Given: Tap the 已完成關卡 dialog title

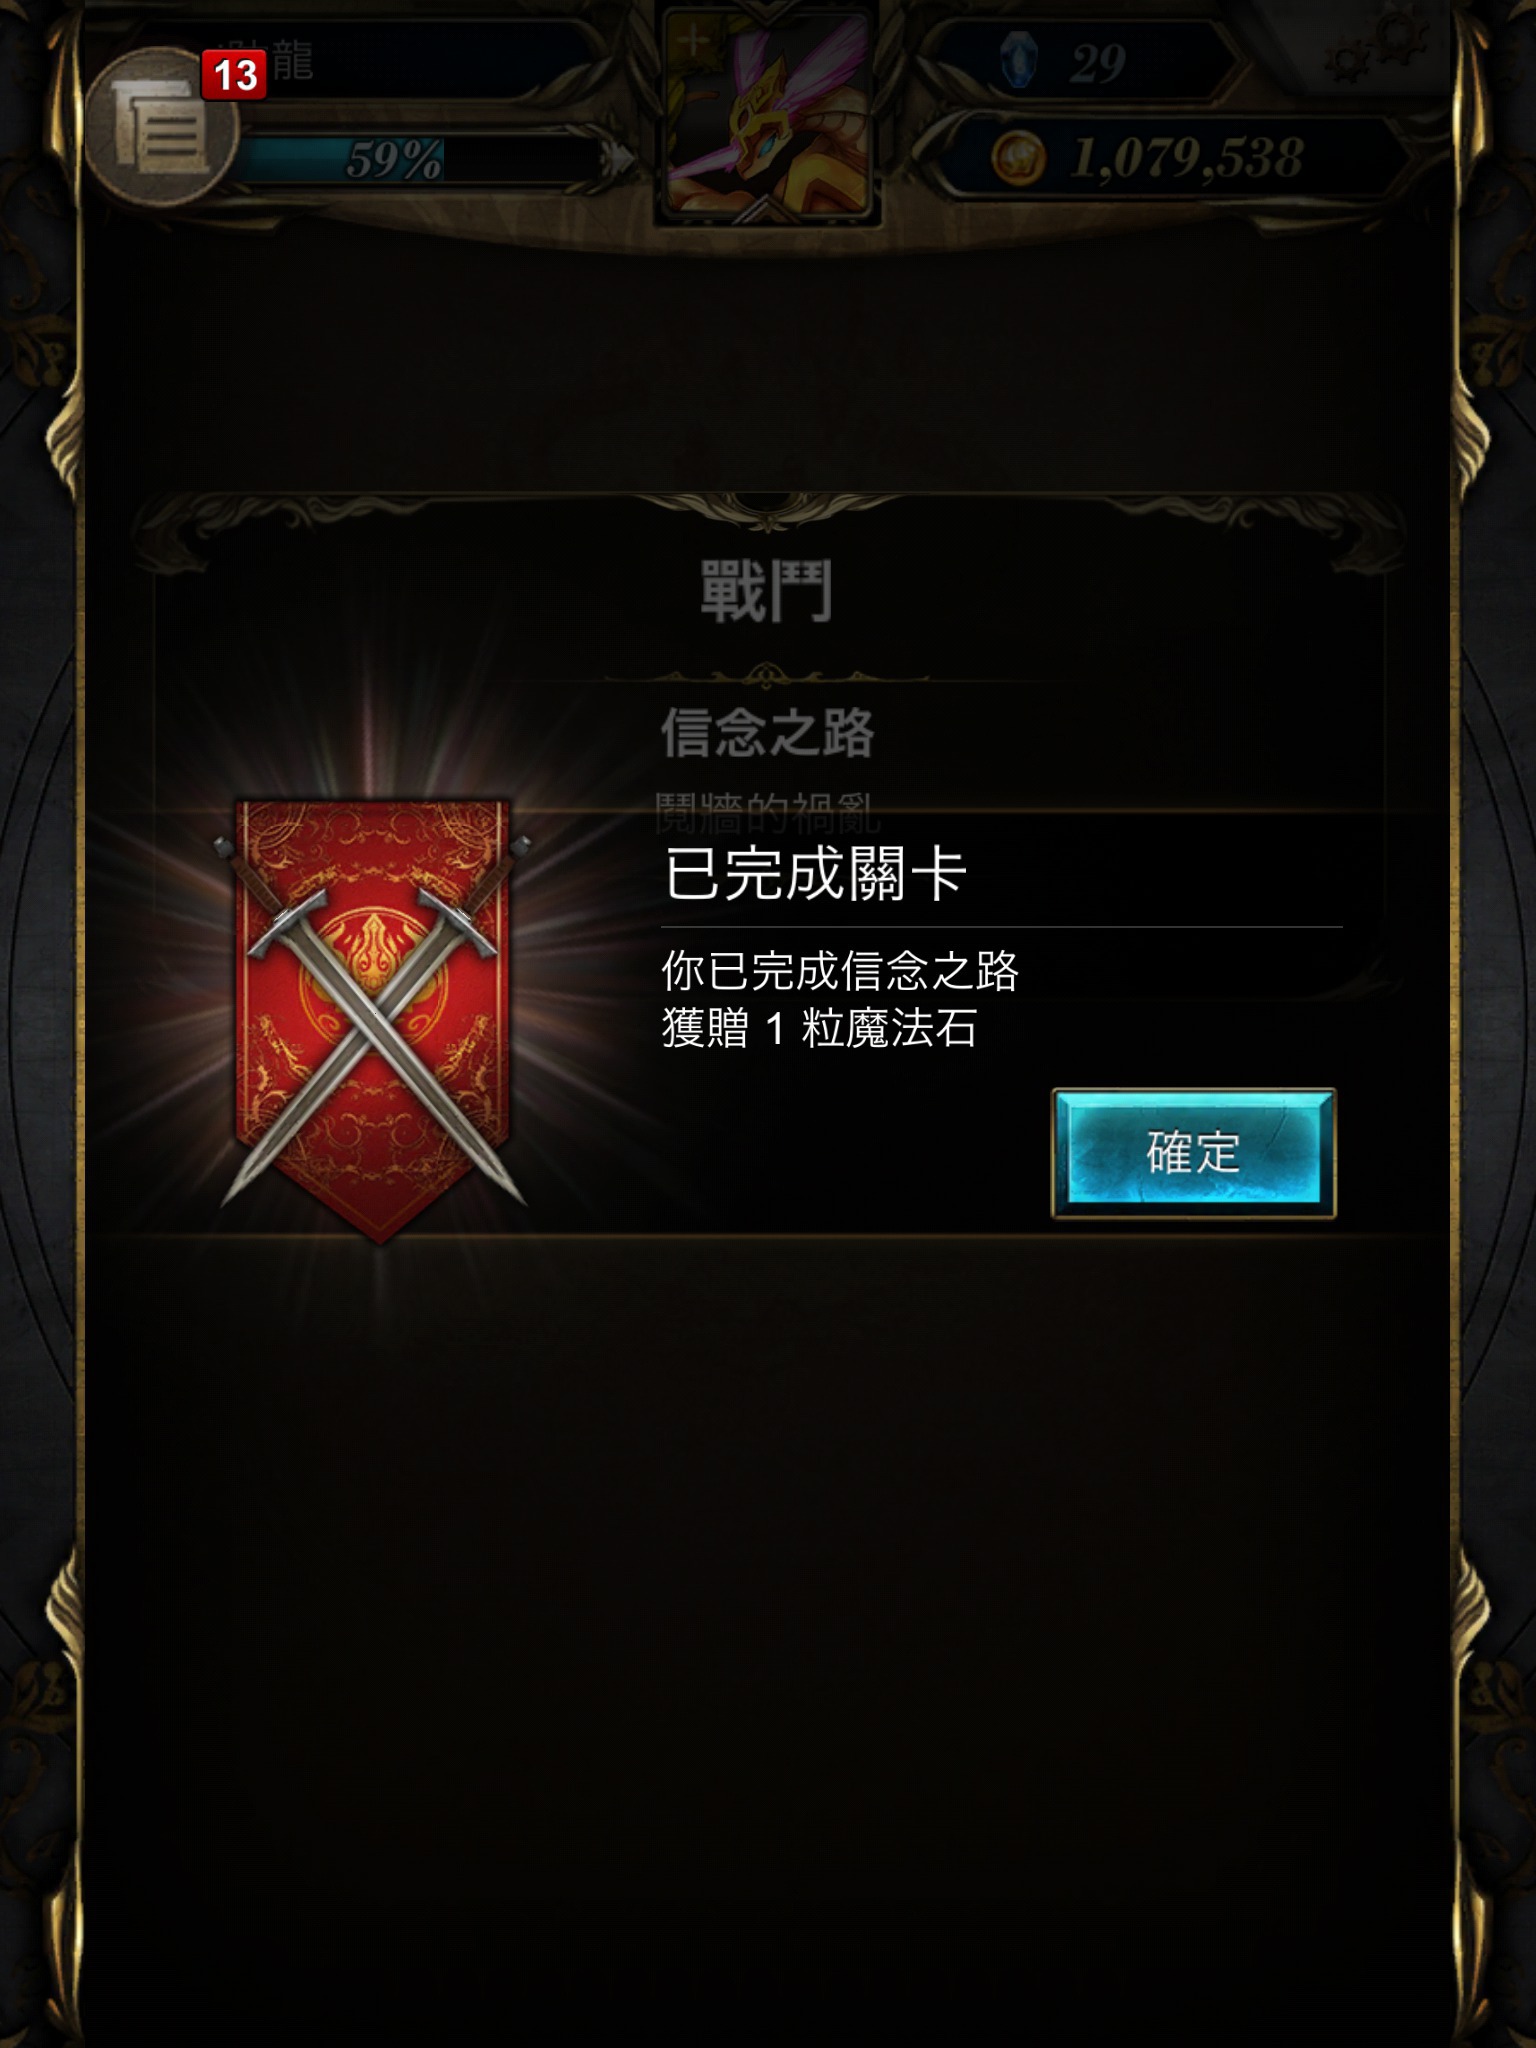Looking at the screenshot, I should pyautogui.click(x=815, y=874).
